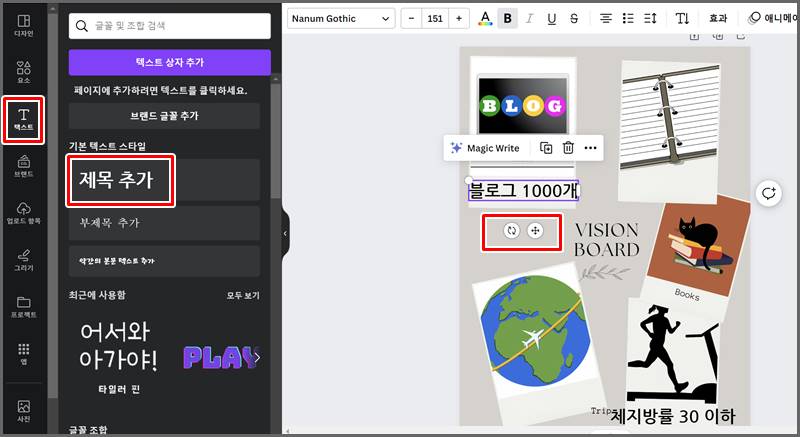Open the 프로젝트 projects folder
This screenshot has height=437, width=800.
[x=23, y=307]
